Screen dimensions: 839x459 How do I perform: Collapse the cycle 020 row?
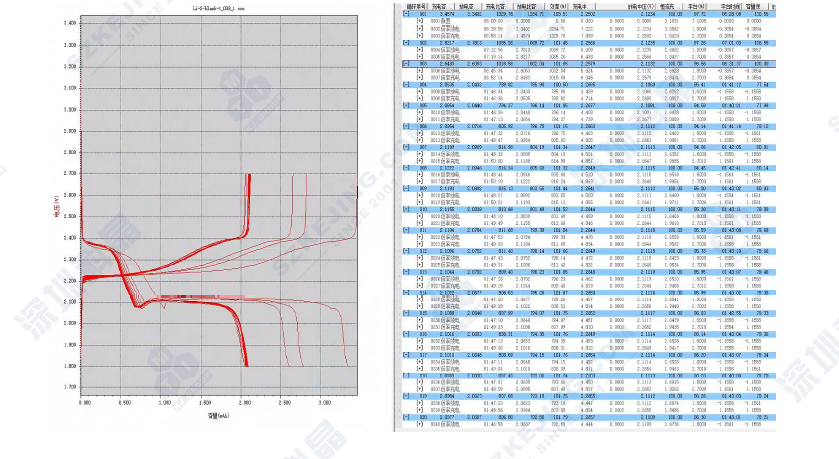click(x=405, y=416)
